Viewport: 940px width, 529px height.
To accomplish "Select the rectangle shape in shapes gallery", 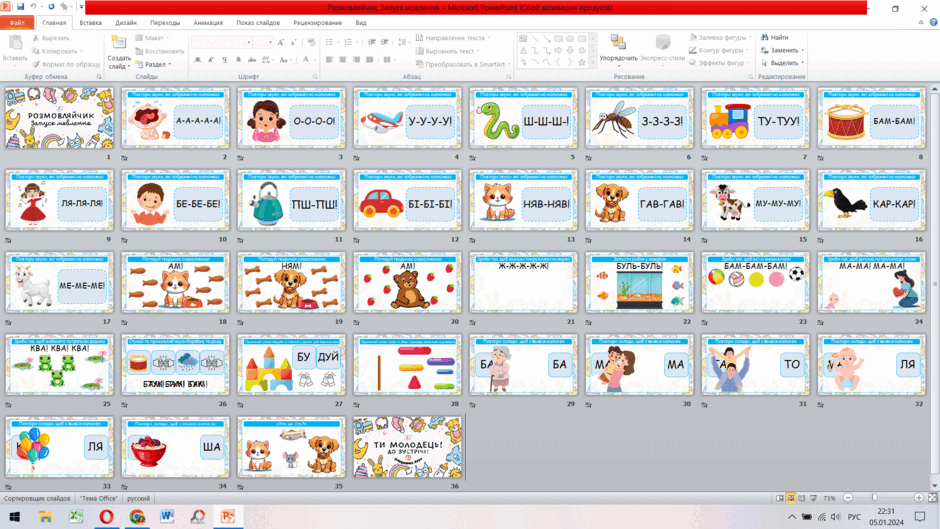I will [x=558, y=38].
